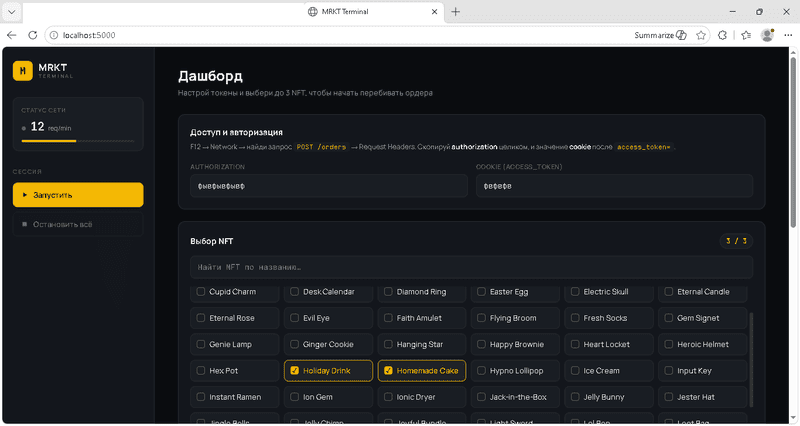Click the MRKT Terminal logo icon
This screenshot has height=426, width=800.
click(22, 71)
